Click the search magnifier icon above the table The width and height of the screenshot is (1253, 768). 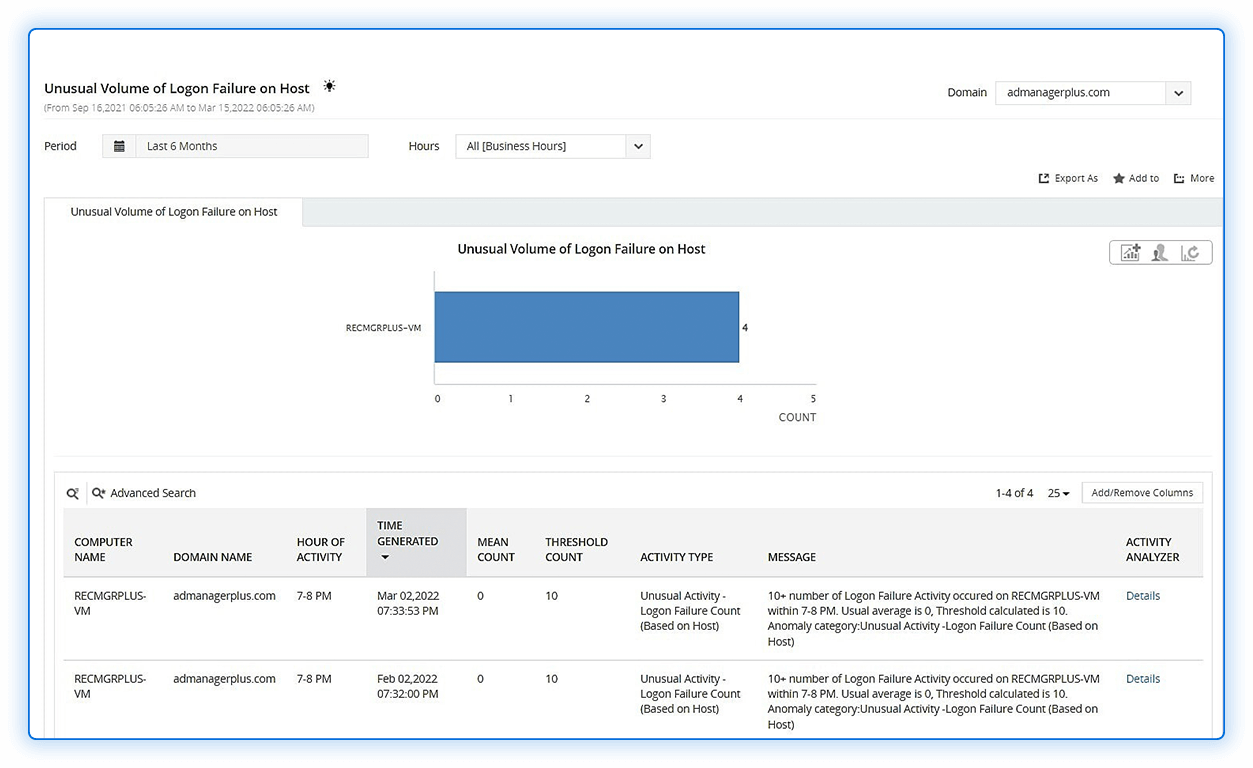[x=71, y=493]
